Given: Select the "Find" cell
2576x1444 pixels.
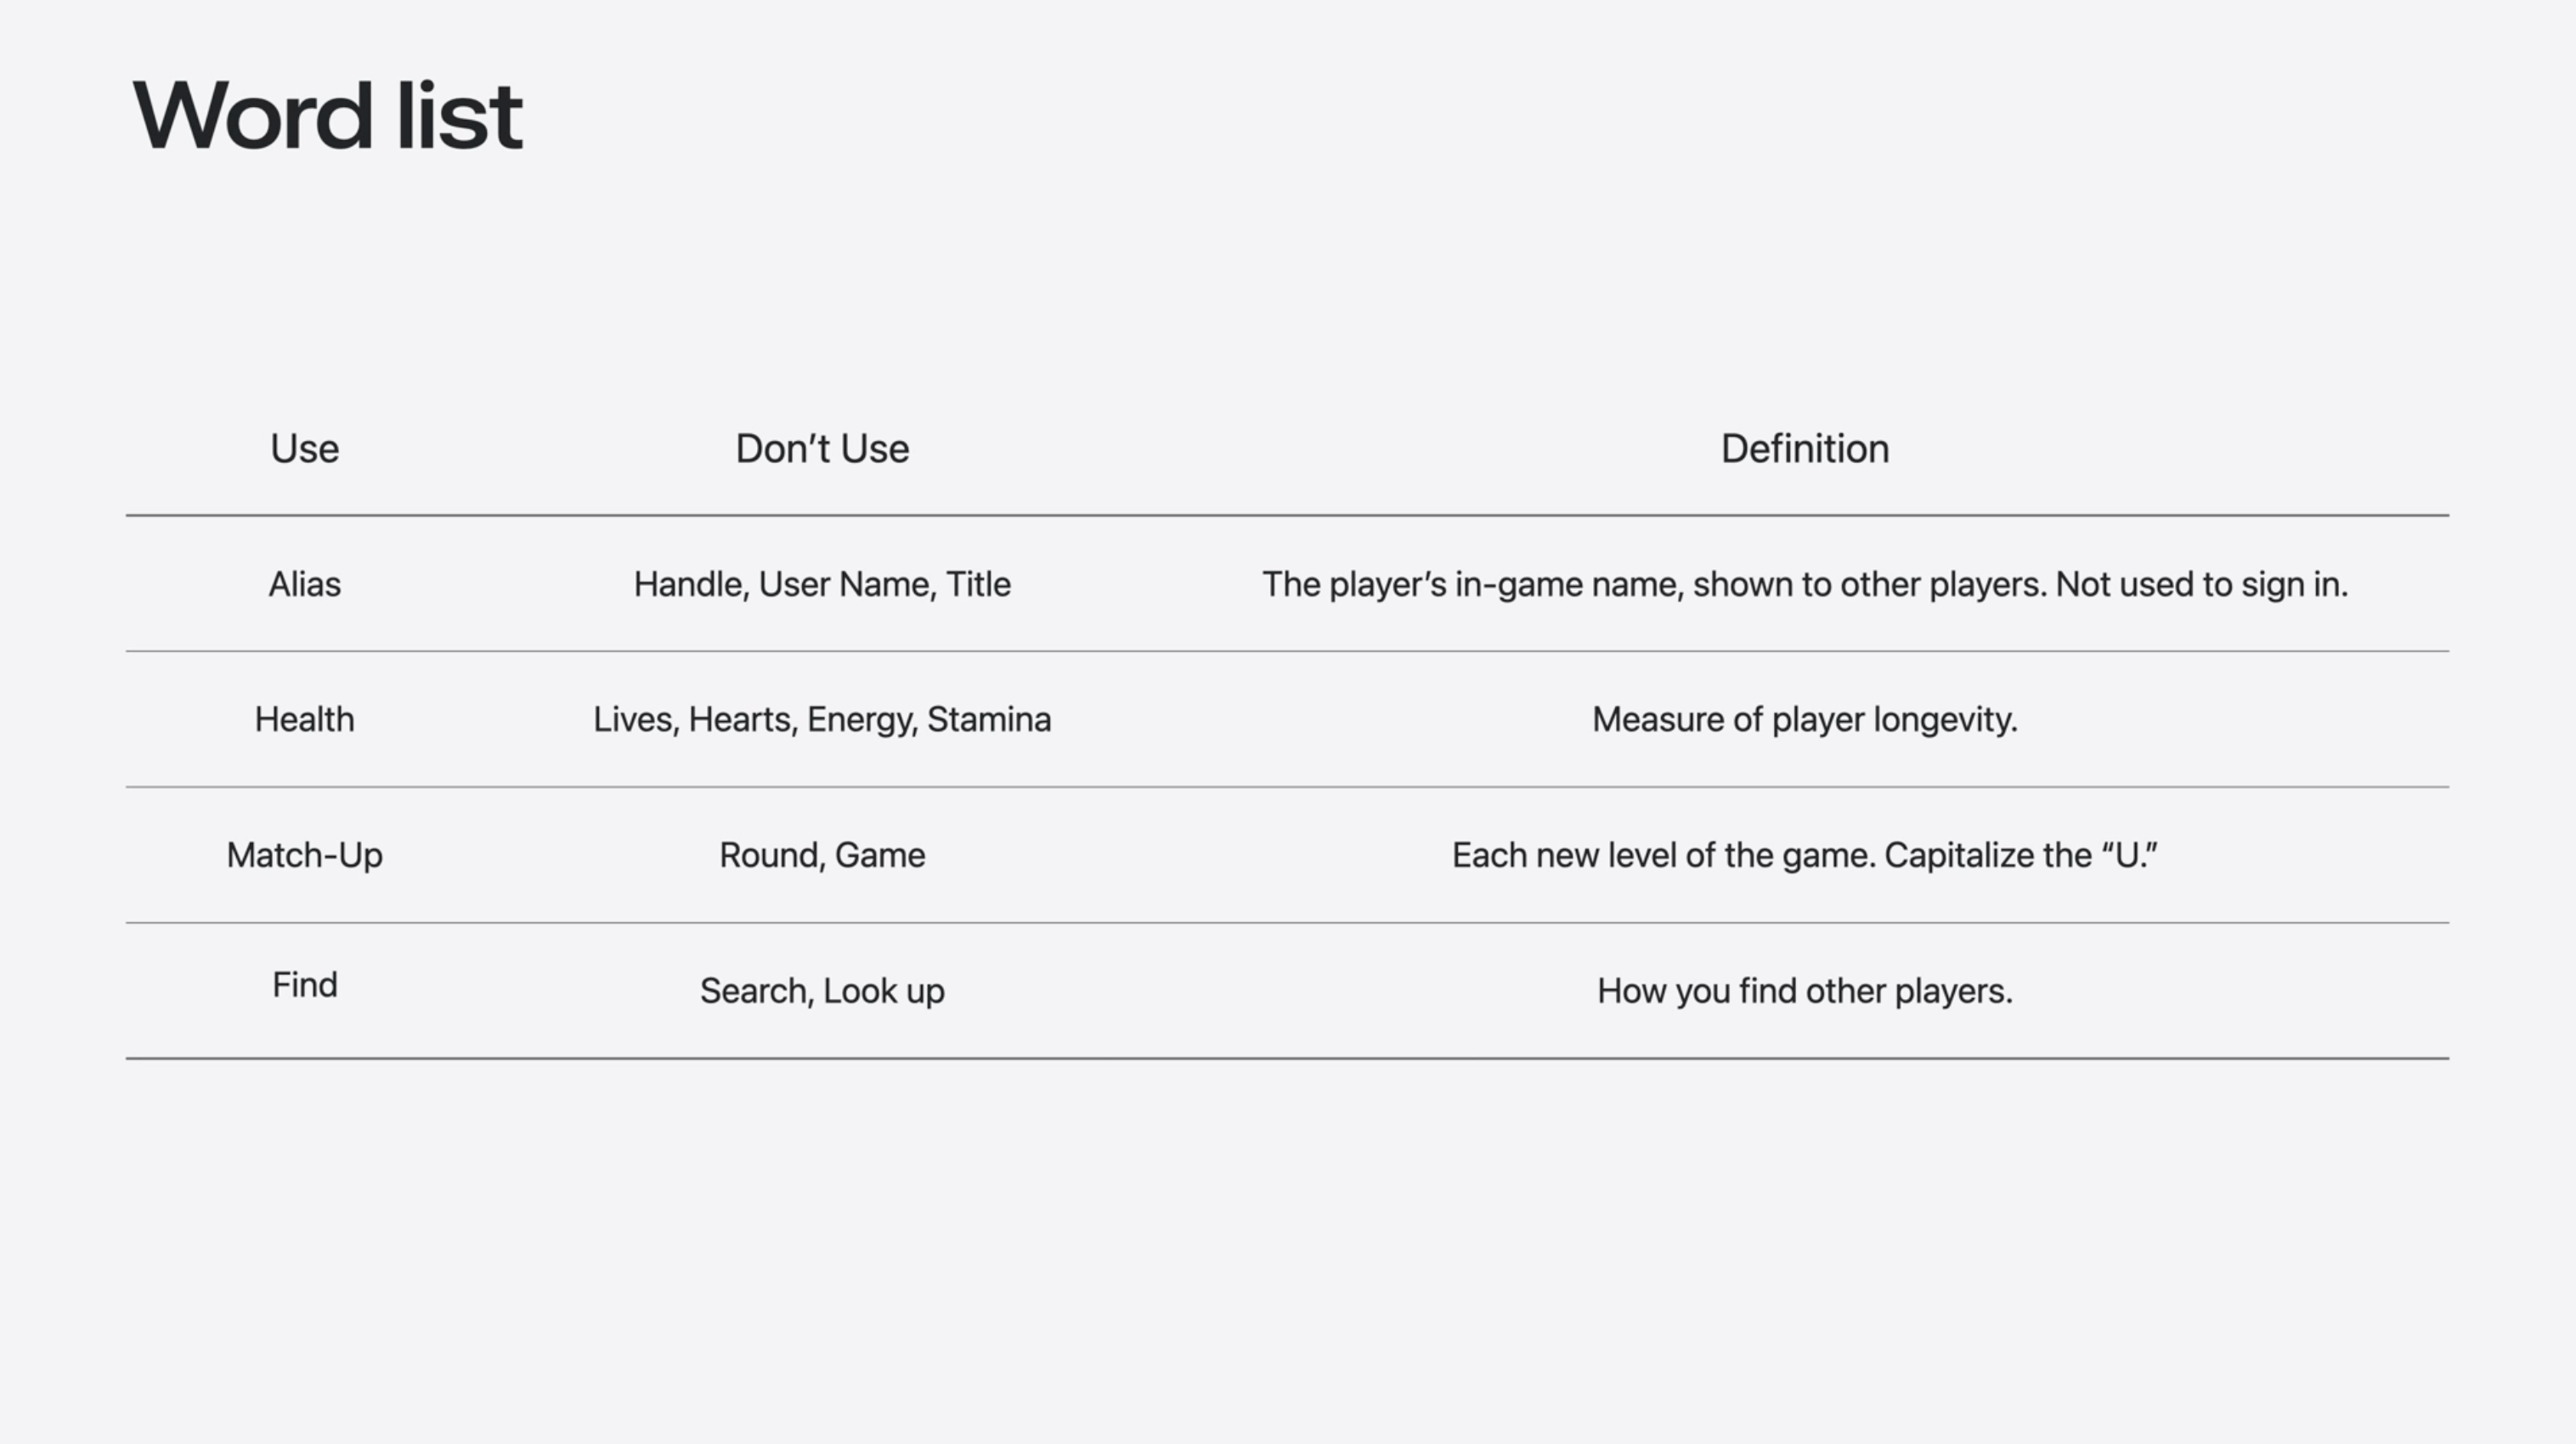Looking at the screenshot, I should [x=304, y=985].
